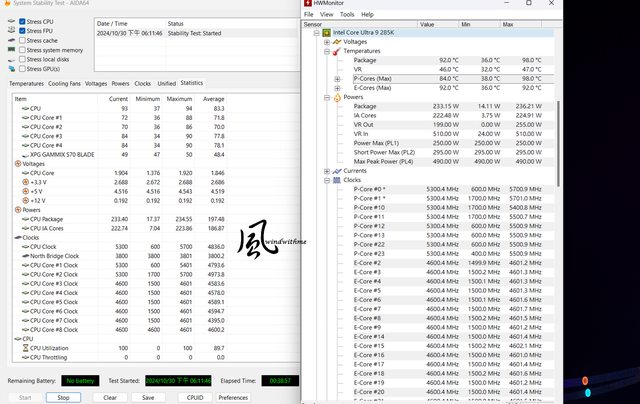The height and width of the screenshot is (404, 640).
Task: Click the Powers flame icon in HWMonitor
Action: (335, 97)
